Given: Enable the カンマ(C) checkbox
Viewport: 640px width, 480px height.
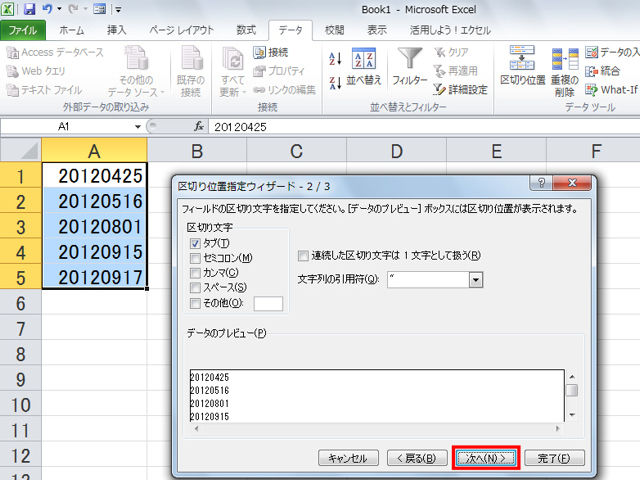Looking at the screenshot, I should tap(195, 273).
